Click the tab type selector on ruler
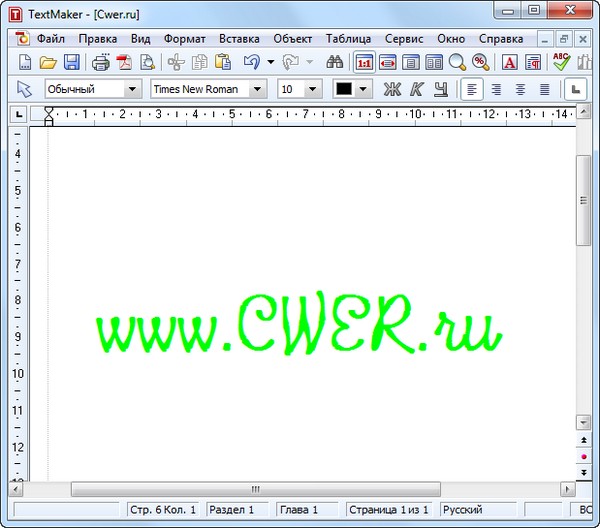 click(19, 114)
